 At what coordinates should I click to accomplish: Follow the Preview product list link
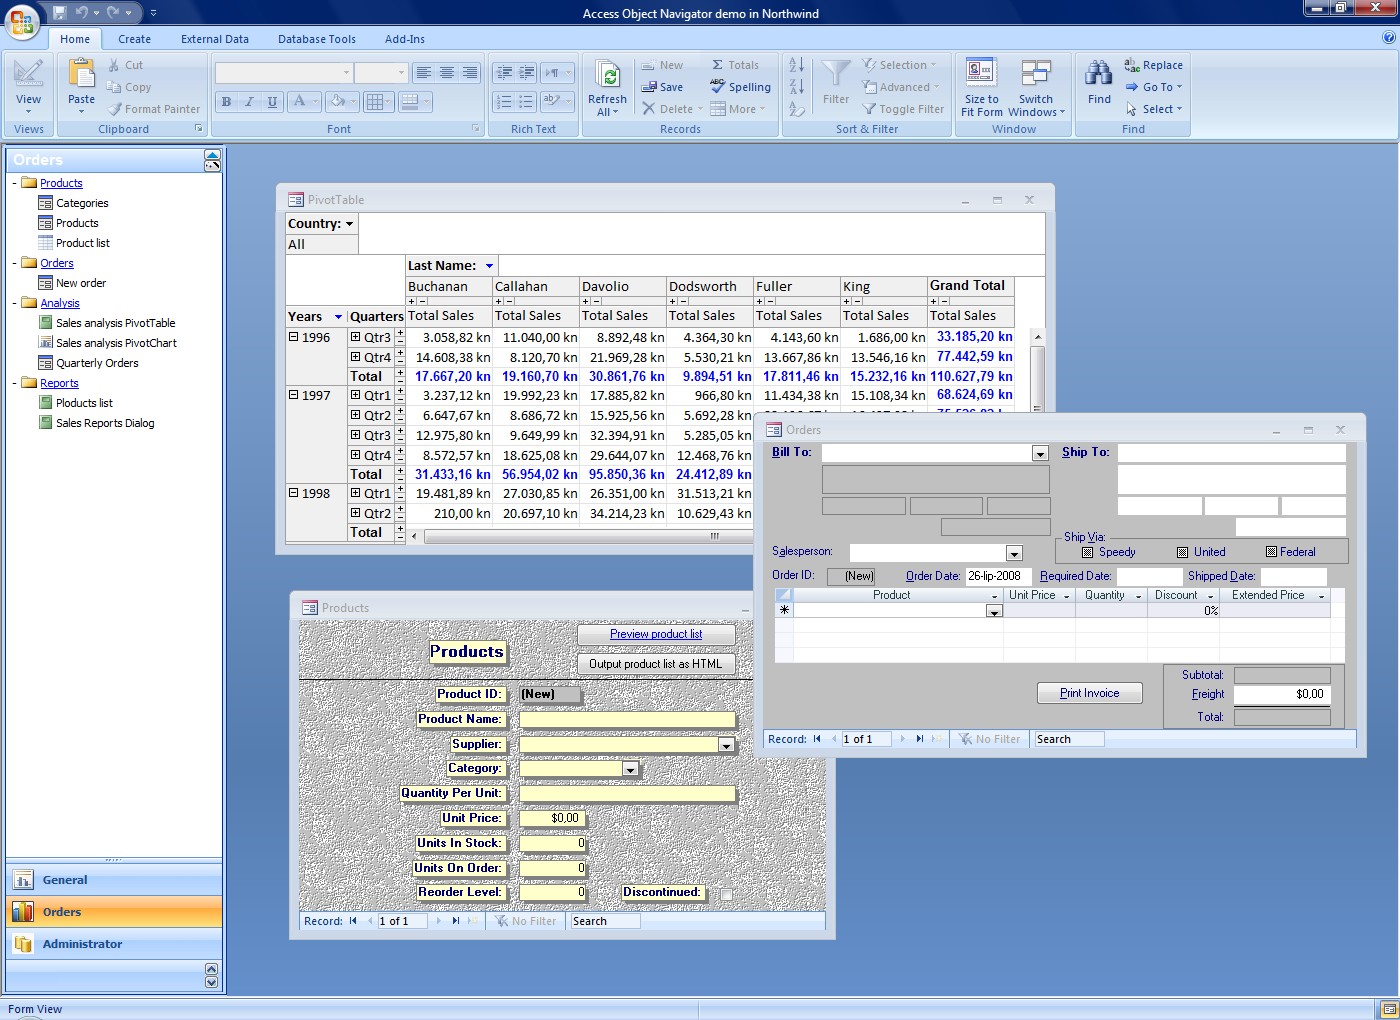pyautogui.click(x=656, y=634)
